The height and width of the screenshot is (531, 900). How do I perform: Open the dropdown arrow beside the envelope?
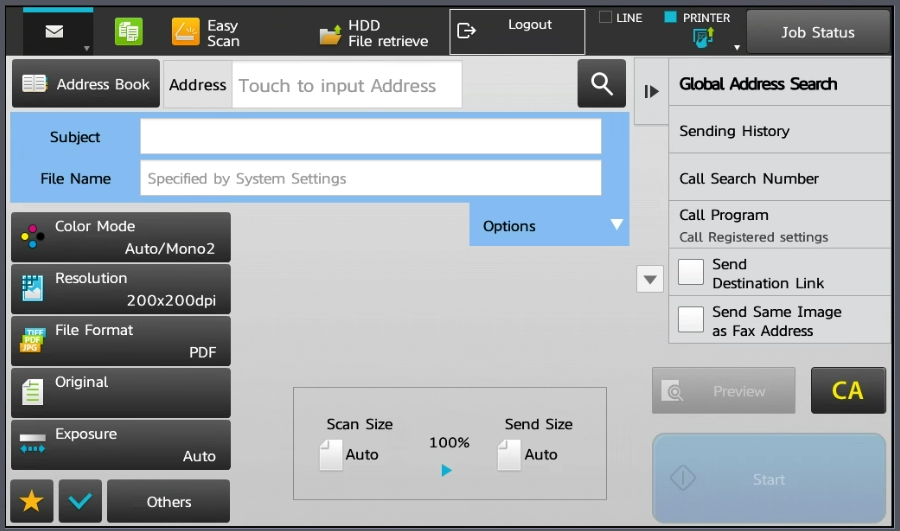pyautogui.click(x=87, y=49)
